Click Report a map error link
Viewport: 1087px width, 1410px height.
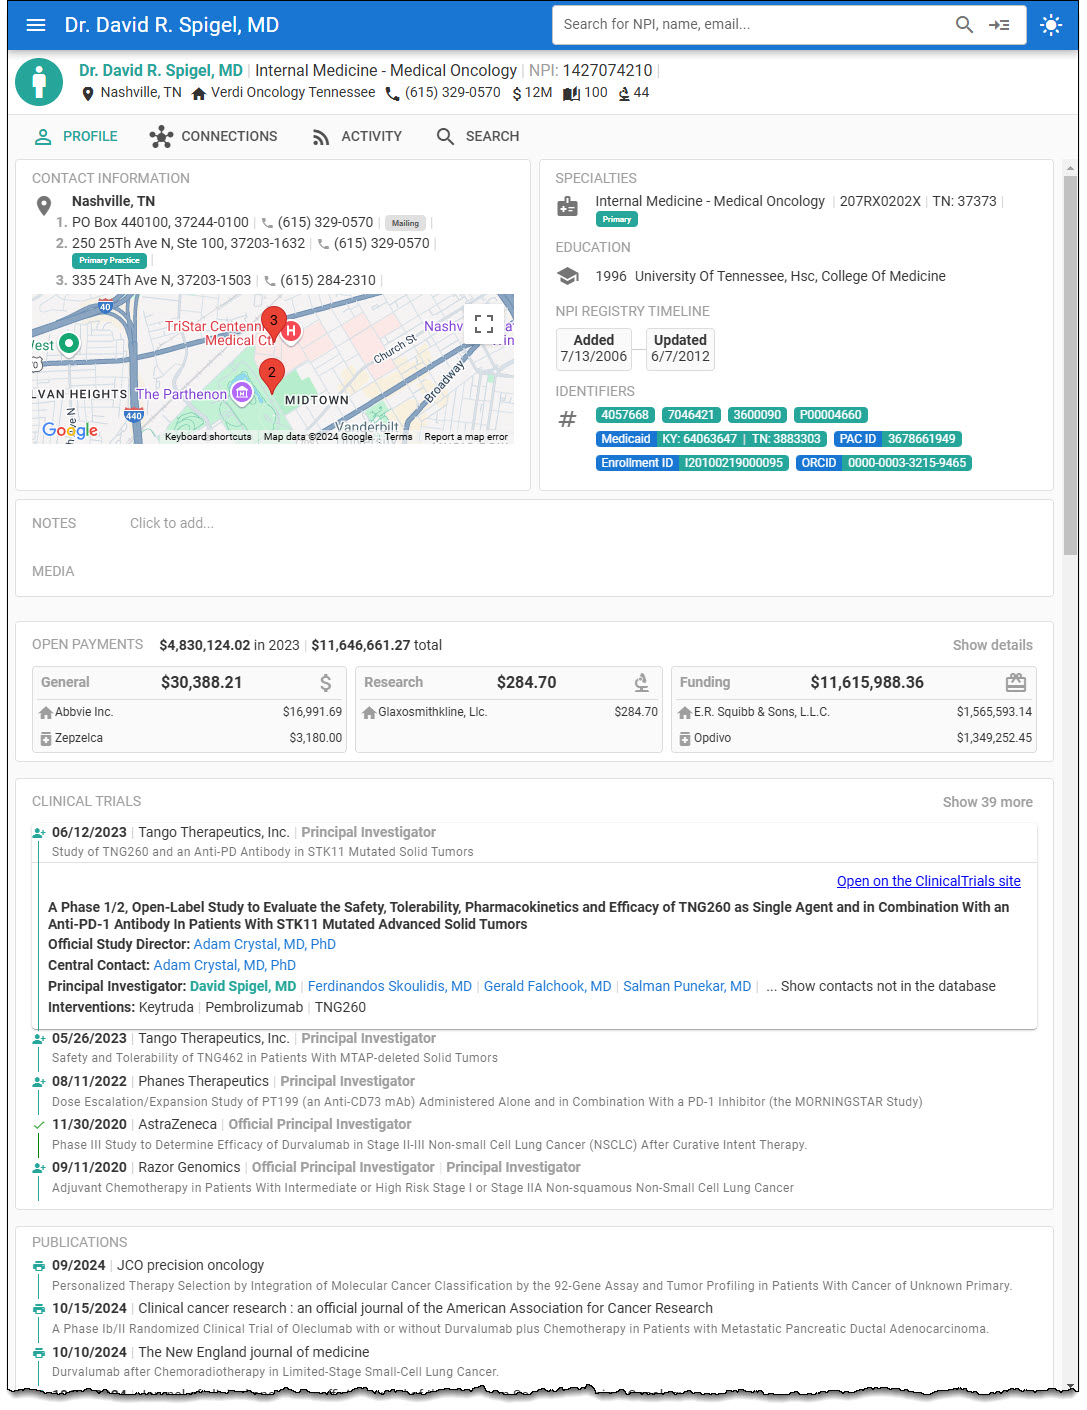[x=466, y=437]
